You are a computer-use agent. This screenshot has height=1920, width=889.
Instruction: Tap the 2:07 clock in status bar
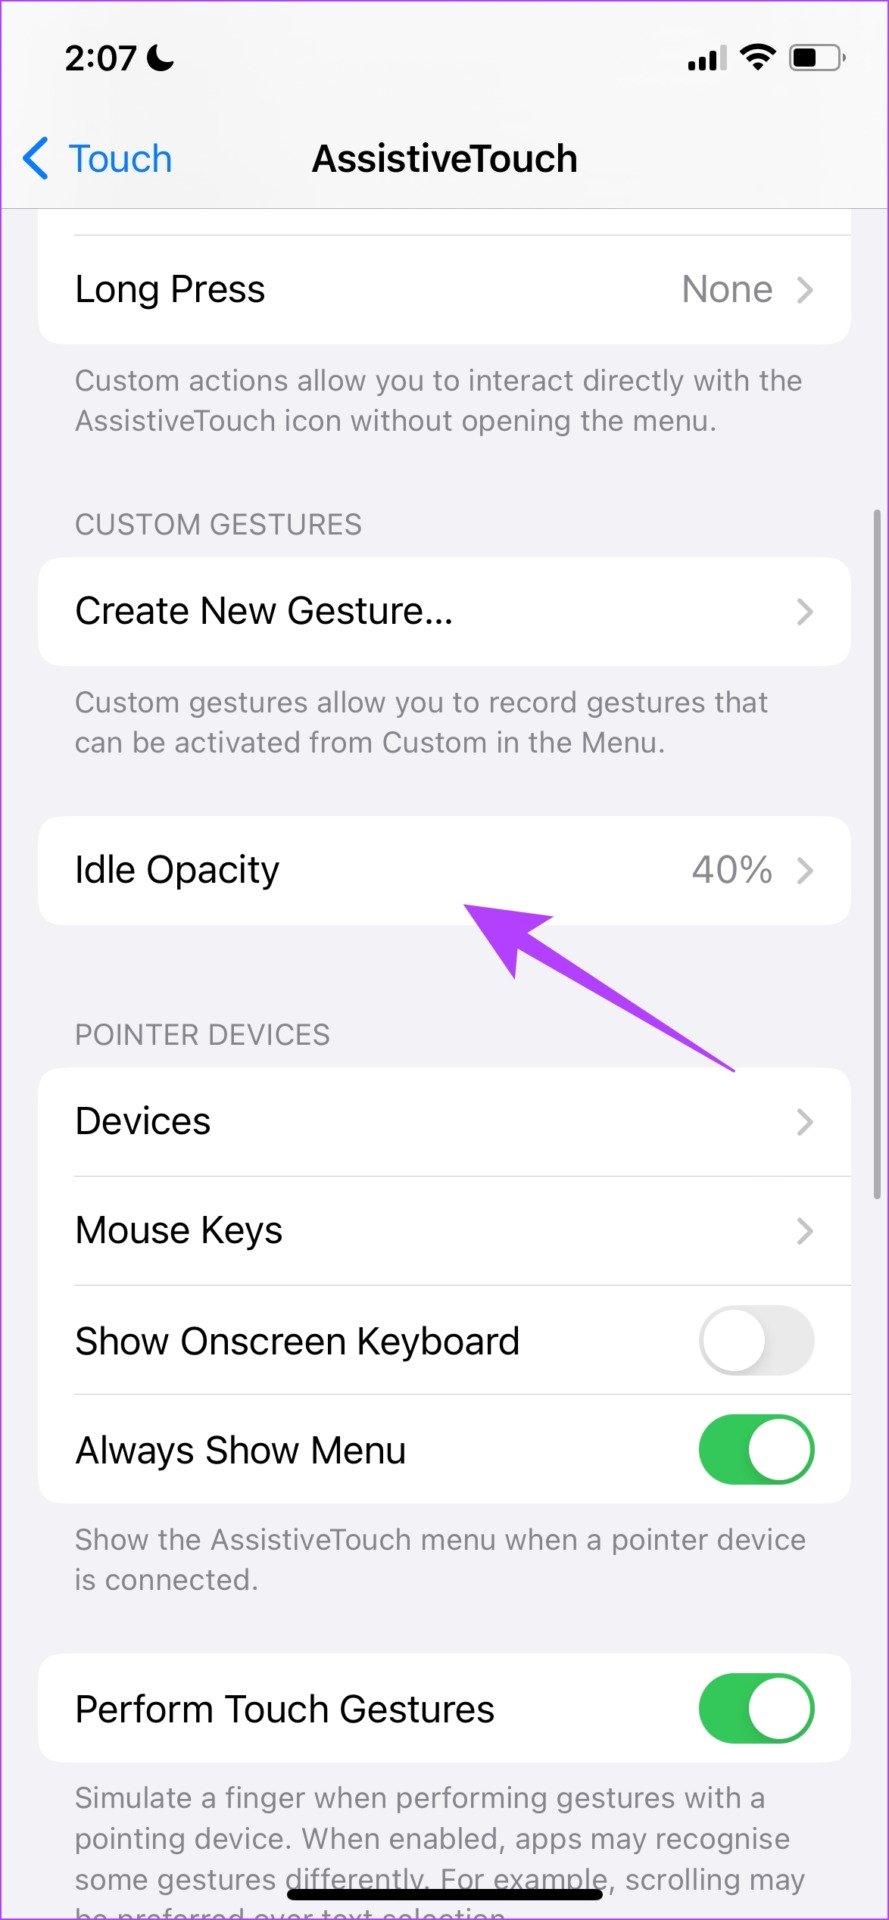coord(100,59)
